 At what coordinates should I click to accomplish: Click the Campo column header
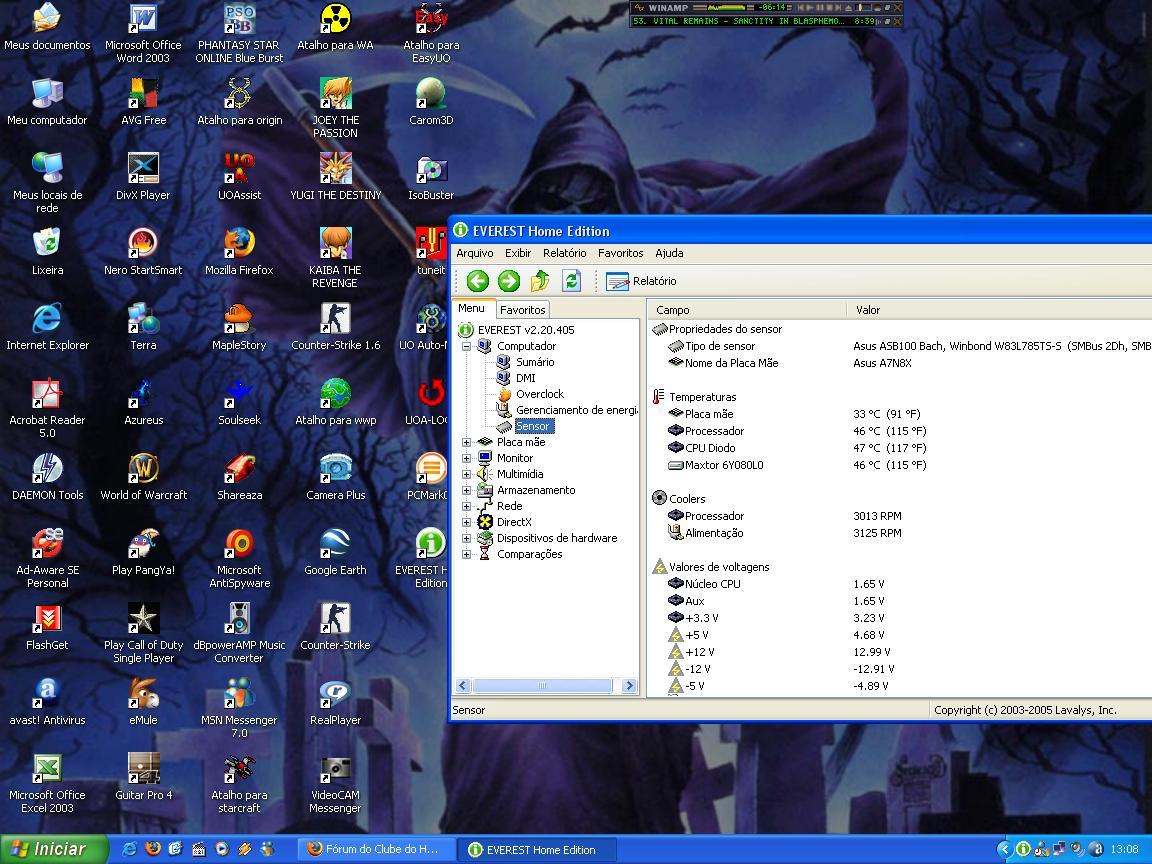coord(747,310)
